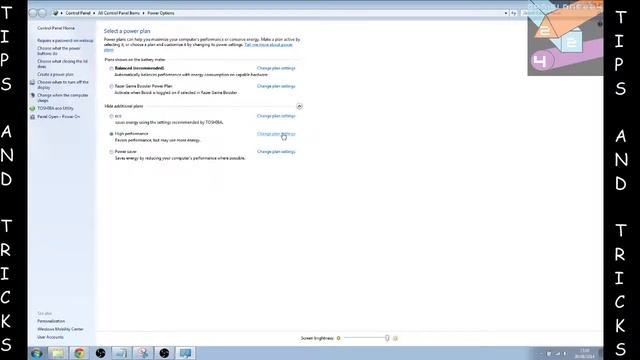Open Choose when to turn off the display
This screenshot has width=640, height=360.
[63, 85]
